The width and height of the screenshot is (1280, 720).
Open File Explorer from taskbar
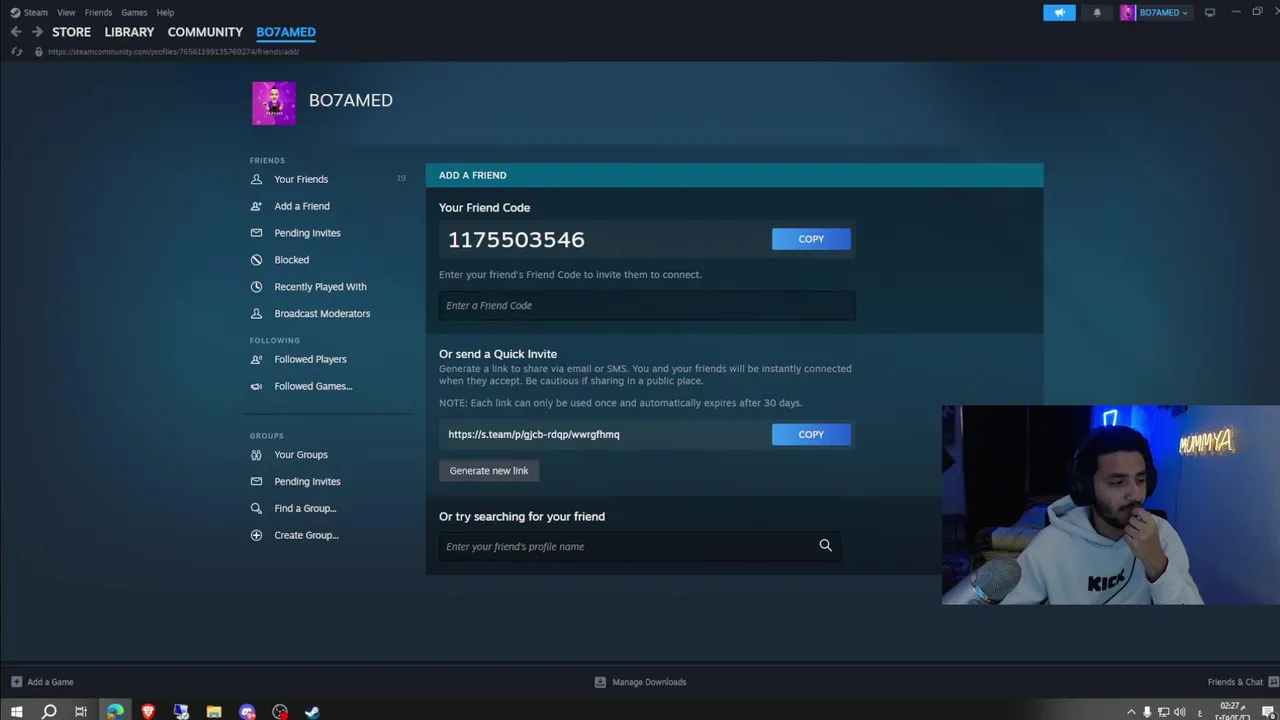214,712
